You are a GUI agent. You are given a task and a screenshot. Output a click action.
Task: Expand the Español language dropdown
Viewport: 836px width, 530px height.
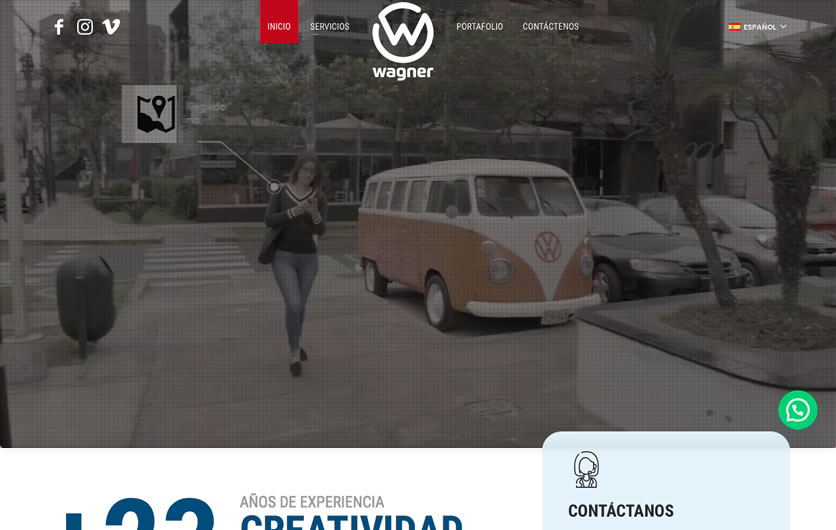(758, 27)
